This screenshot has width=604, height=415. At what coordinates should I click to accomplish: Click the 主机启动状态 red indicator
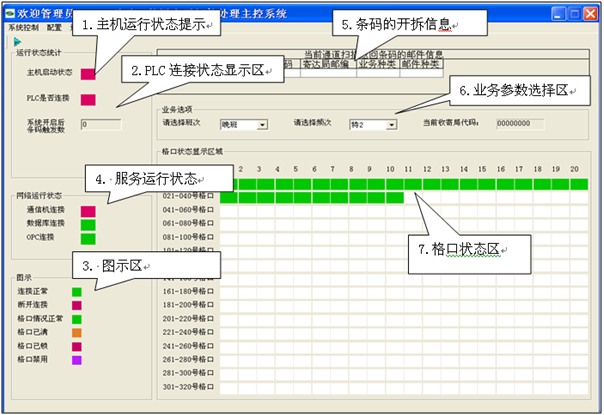(88, 74)
